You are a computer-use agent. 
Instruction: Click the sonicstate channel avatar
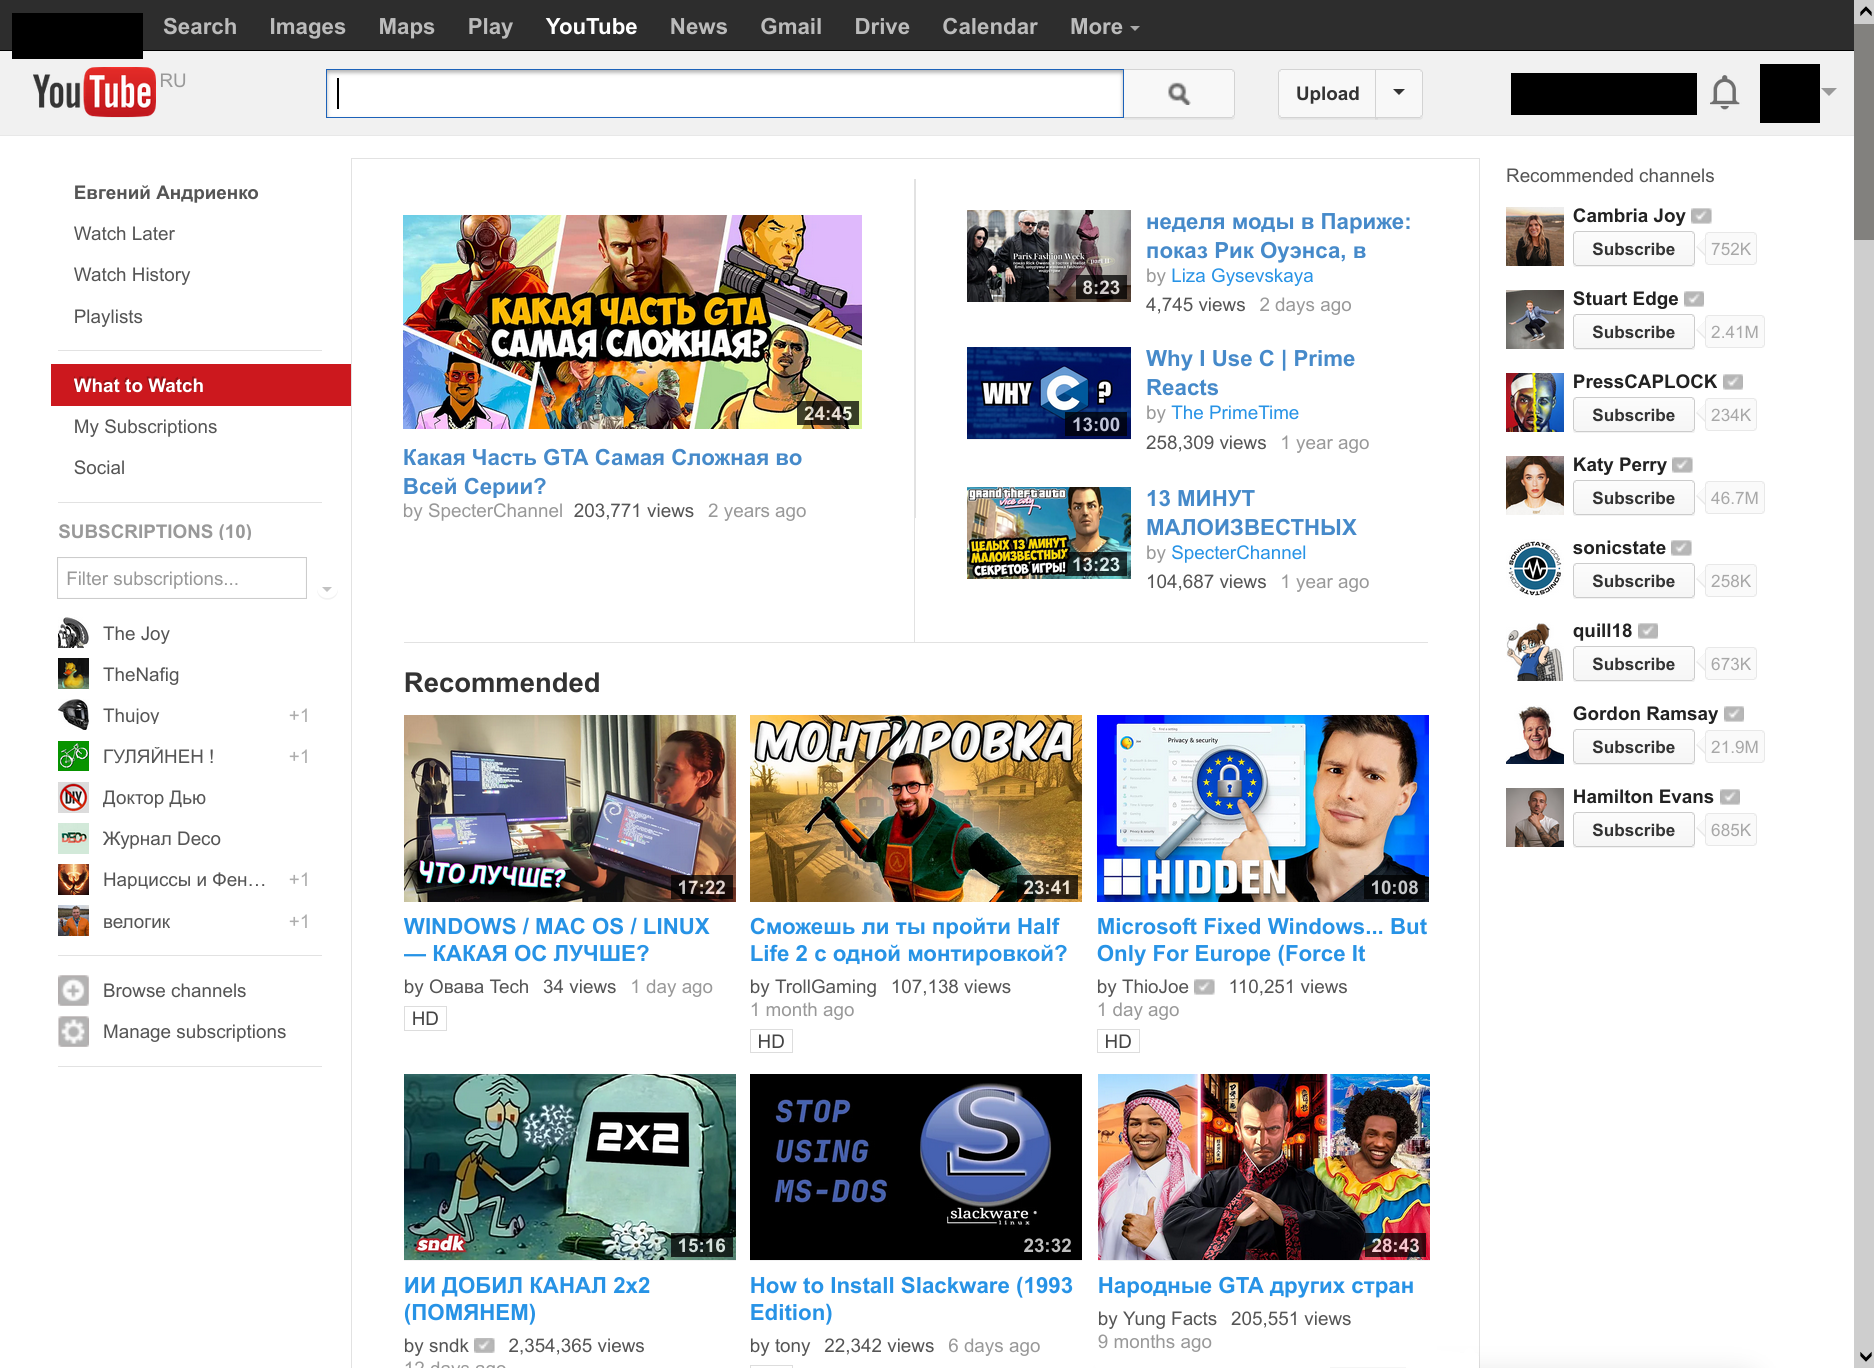coord(1534,568)
